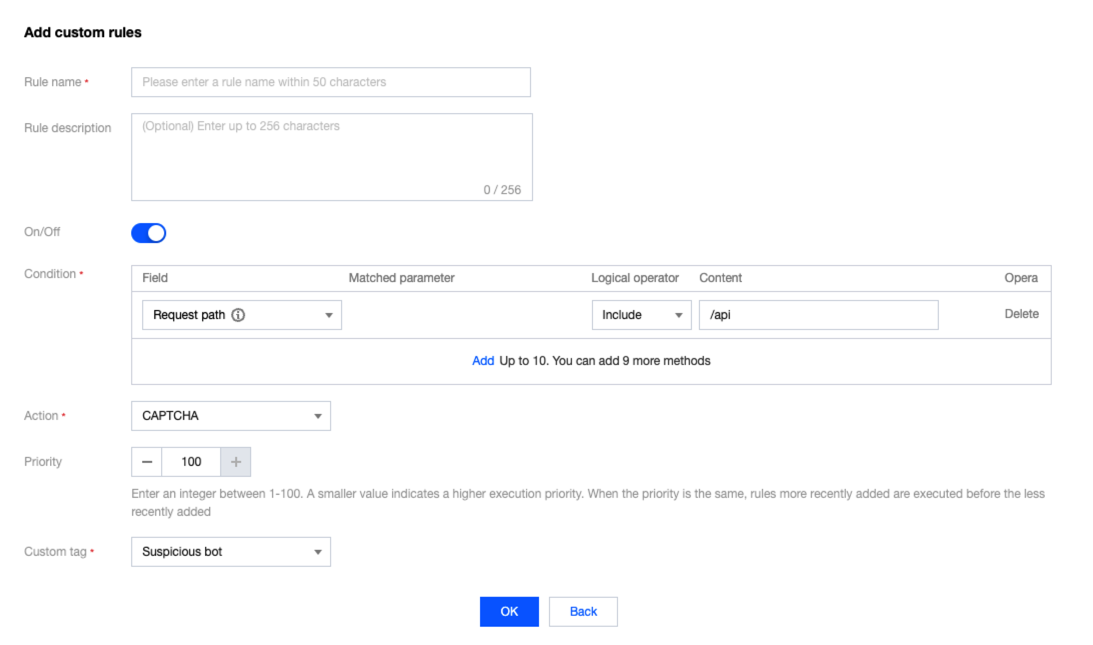Click the priority plus stepper button

tap(236, 462)
